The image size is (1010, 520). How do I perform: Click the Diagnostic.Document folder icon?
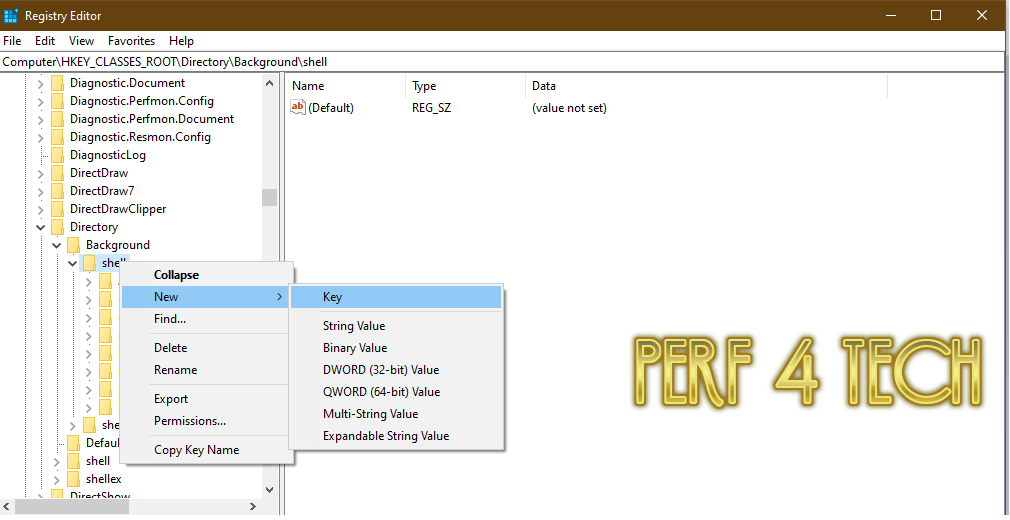57,83
